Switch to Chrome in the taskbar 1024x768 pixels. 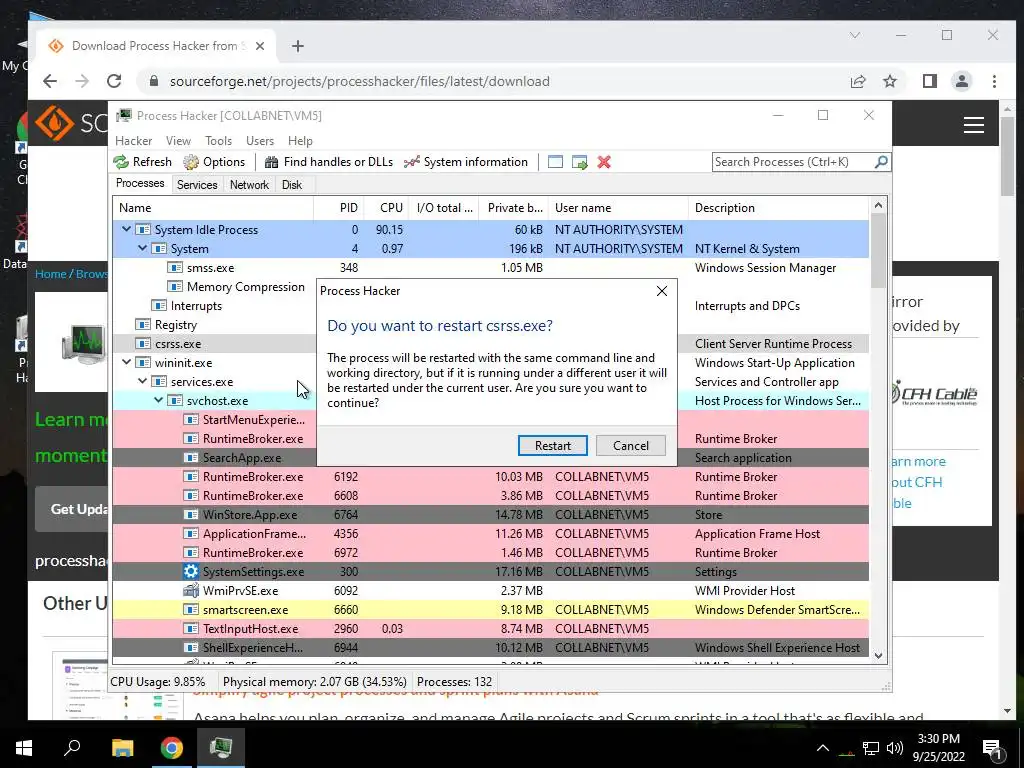(x=172, y=747)
